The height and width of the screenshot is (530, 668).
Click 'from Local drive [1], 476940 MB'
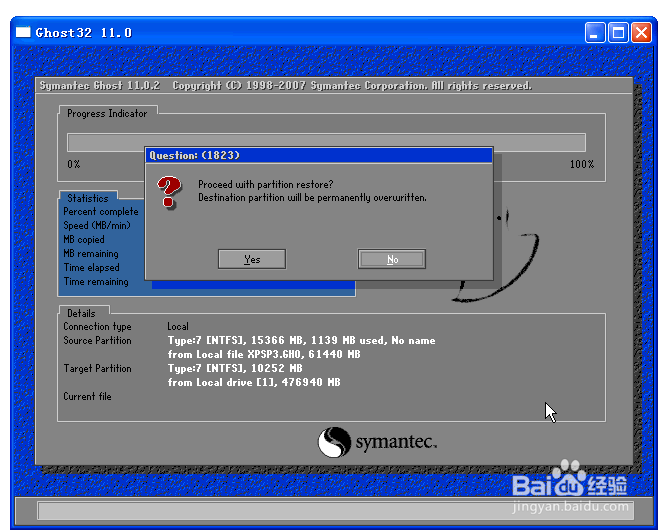(254, 382)
